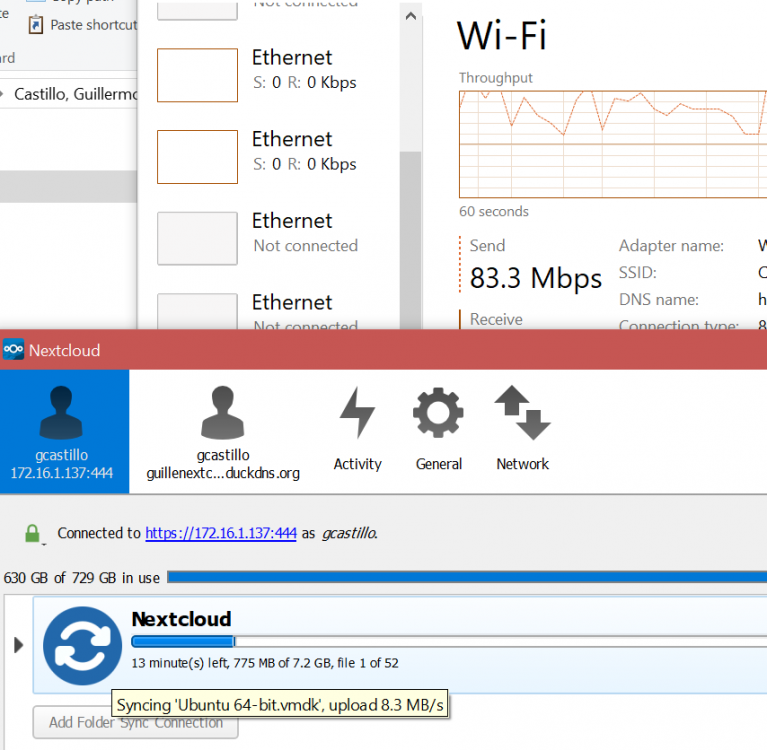Screen dimensions: 767x750
Task: Click the green lock connection icon
Action: [32, 534]
